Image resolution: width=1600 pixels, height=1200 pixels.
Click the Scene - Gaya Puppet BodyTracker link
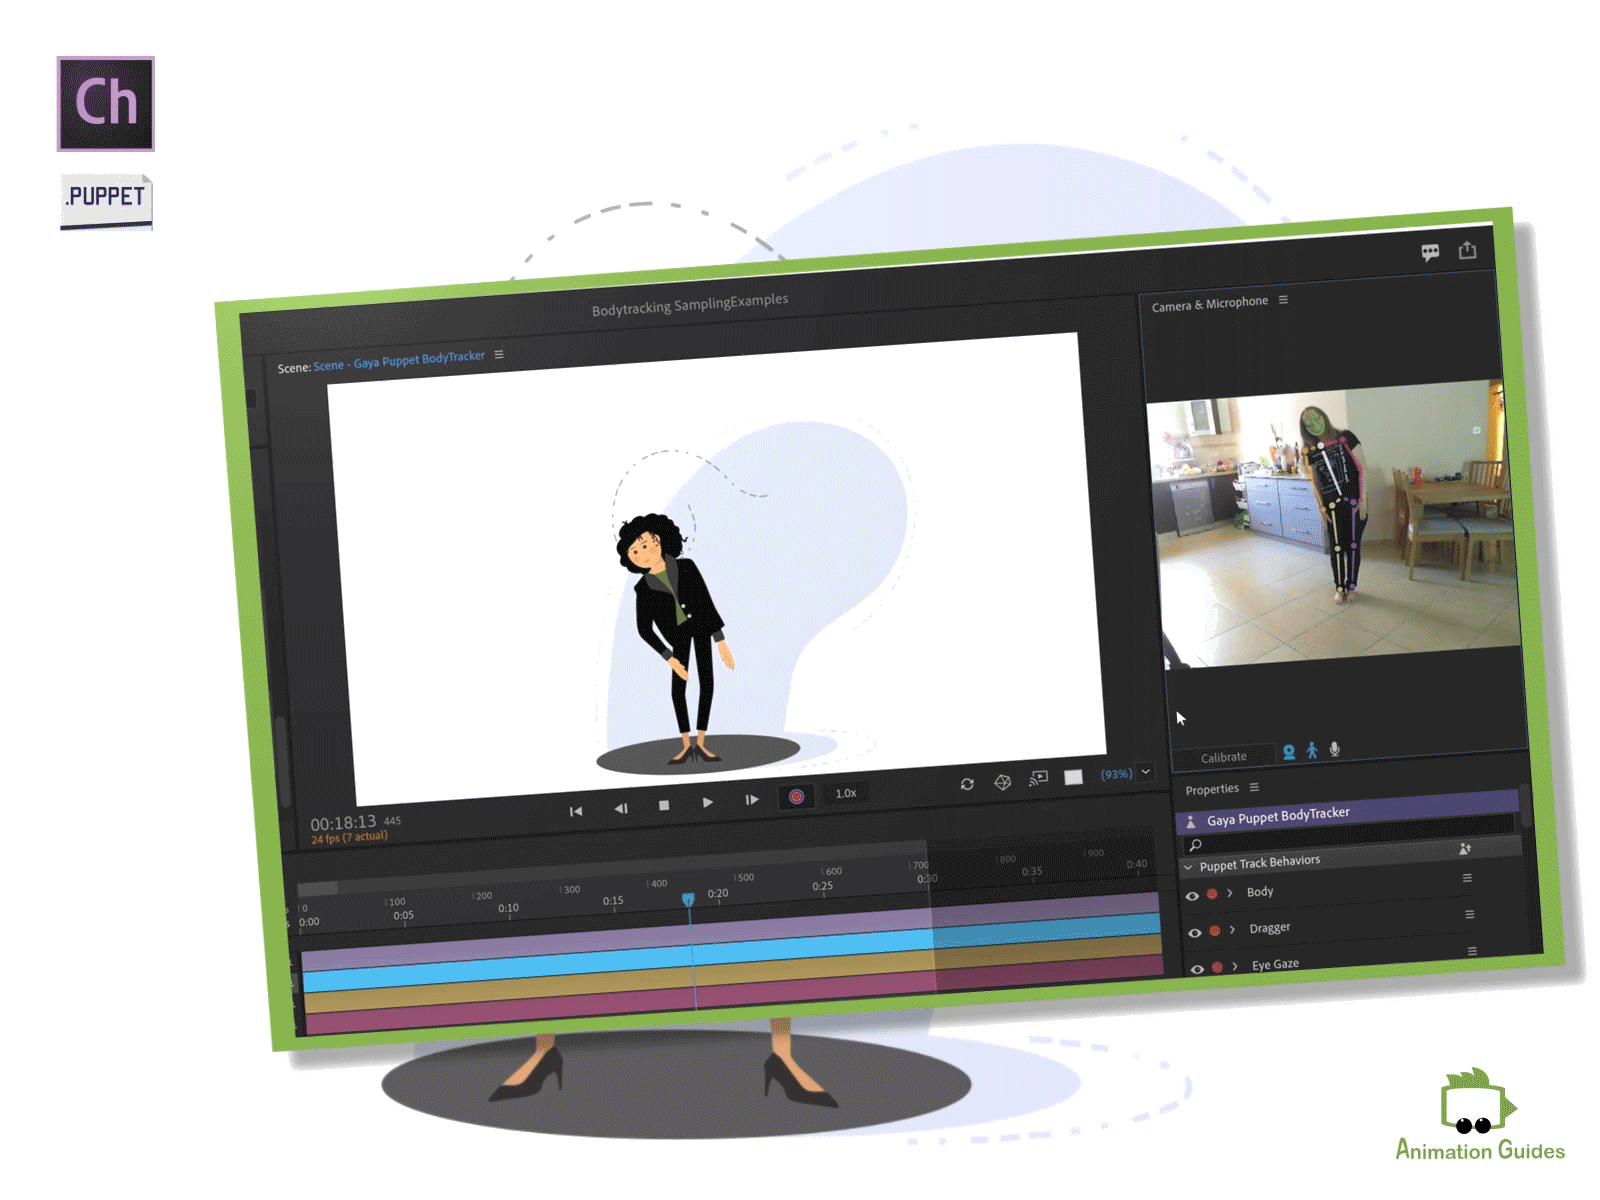point(399,361)
